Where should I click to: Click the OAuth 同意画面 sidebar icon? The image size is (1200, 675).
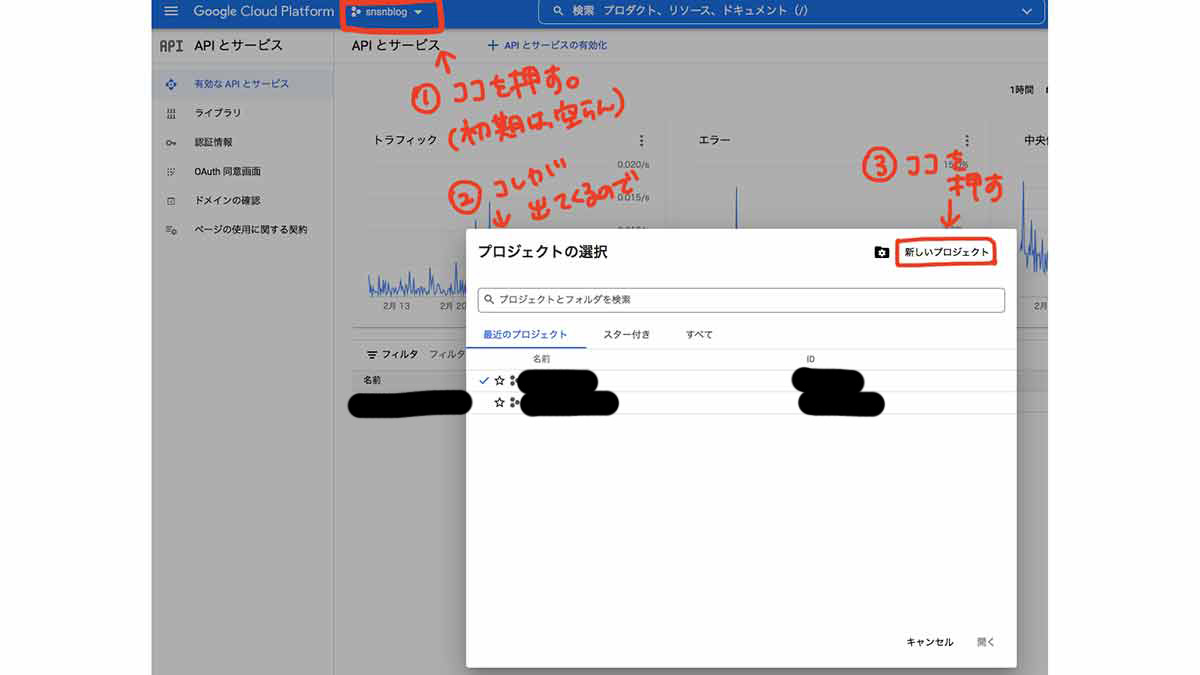pos(170,171)
